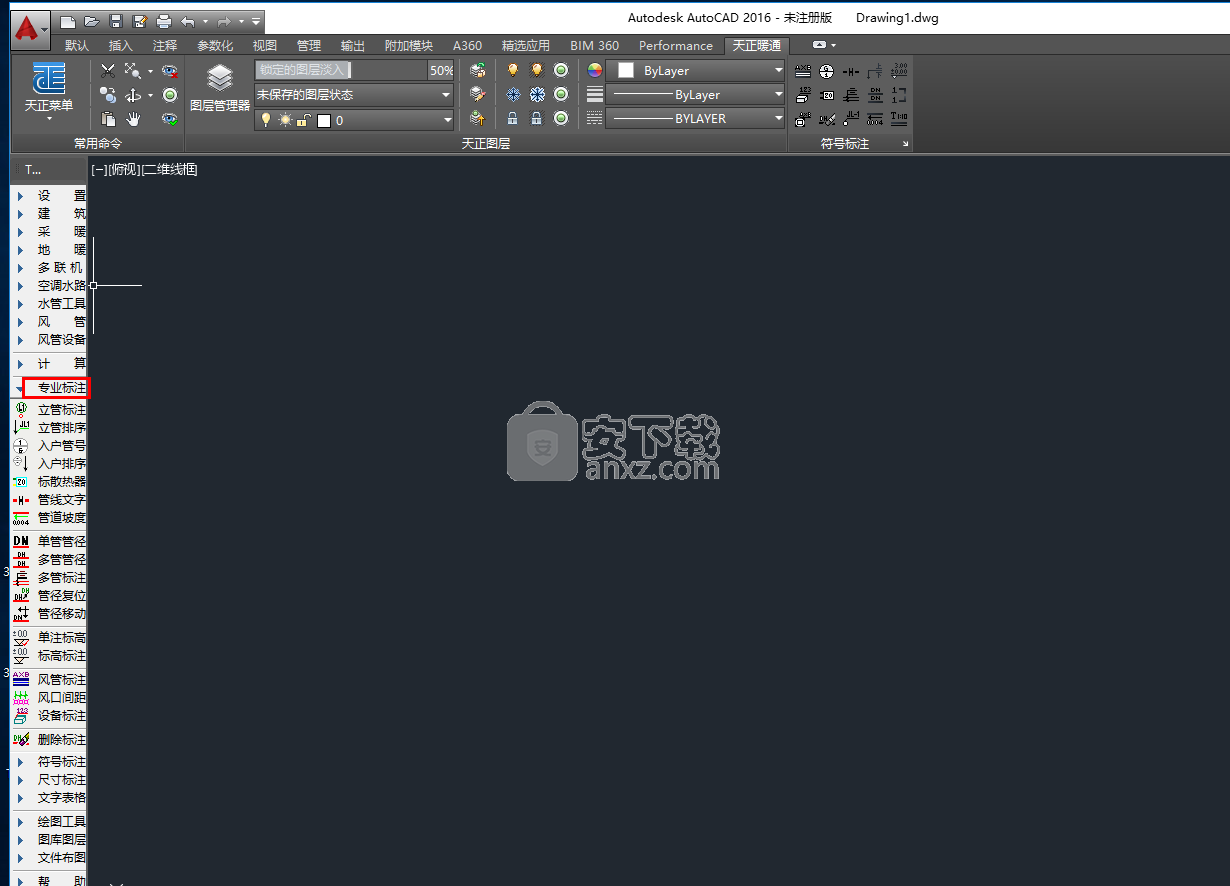Open the color ByLayer dropdown
Screen dimensions: 1230x886
696,71
